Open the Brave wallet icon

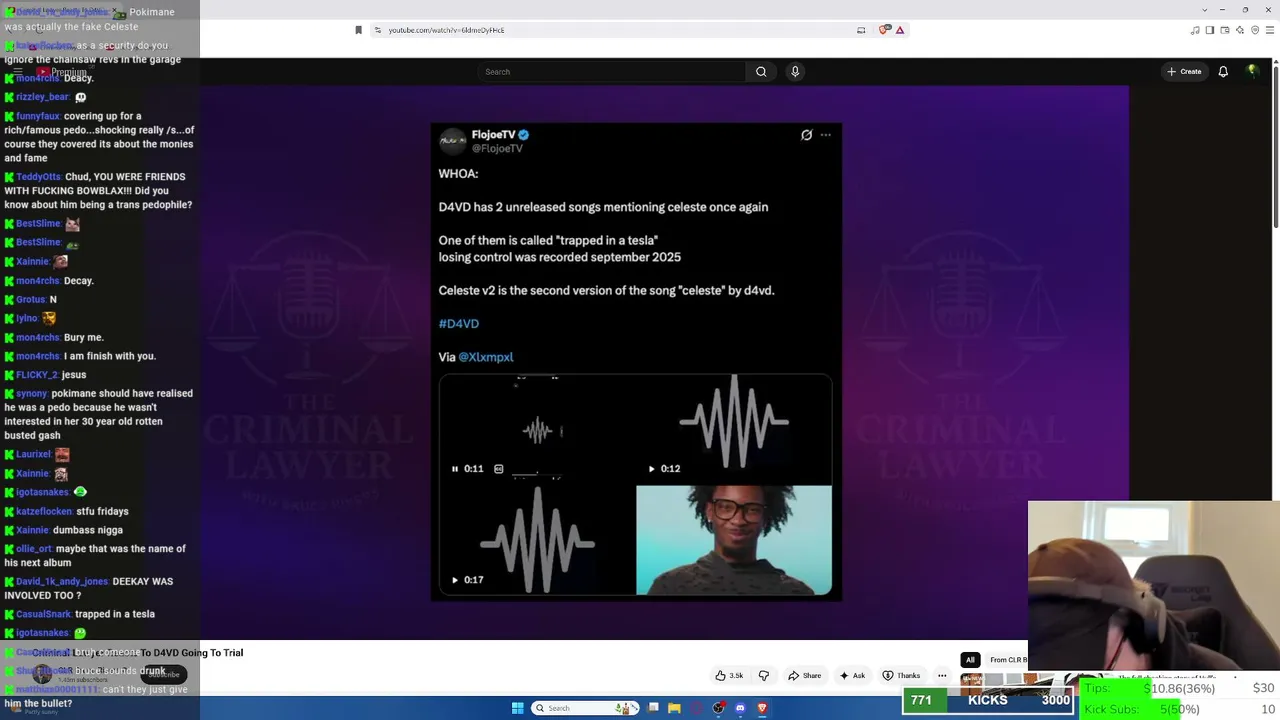[1224, 30]
